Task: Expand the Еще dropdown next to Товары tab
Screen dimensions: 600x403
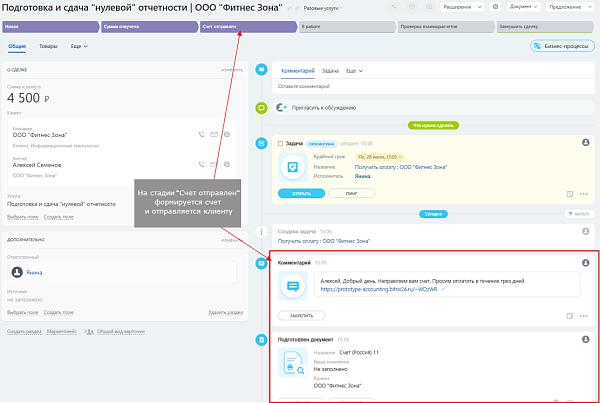Action: point(79,46)
